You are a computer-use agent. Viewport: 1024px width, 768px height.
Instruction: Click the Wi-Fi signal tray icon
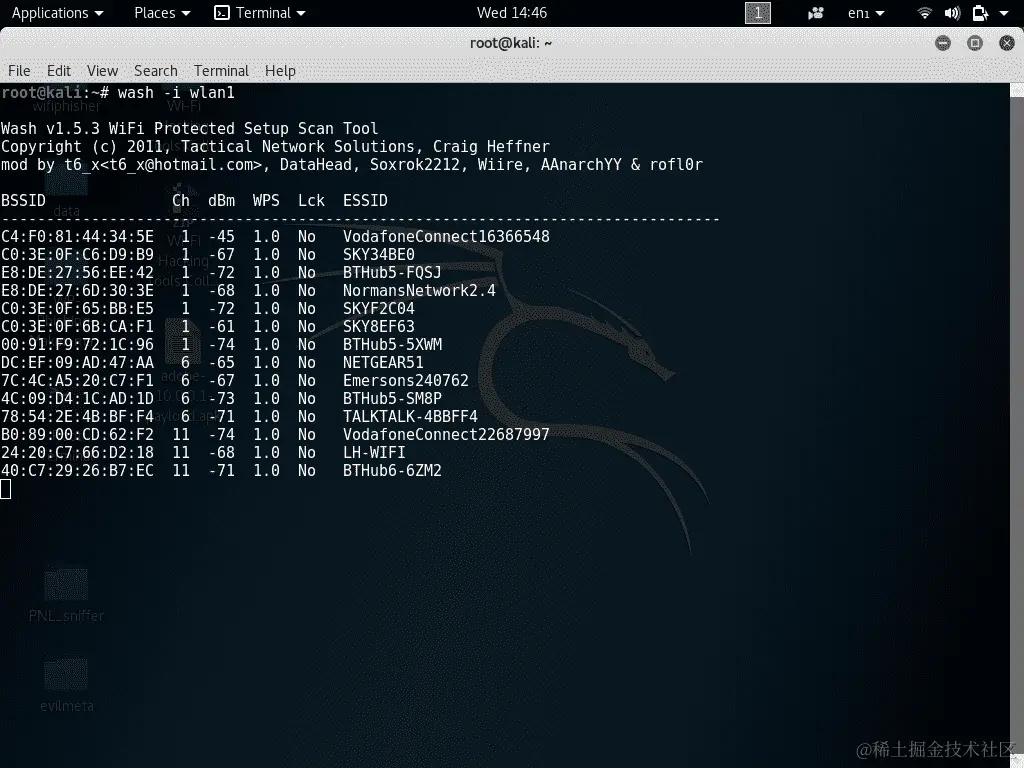[924, 13]
